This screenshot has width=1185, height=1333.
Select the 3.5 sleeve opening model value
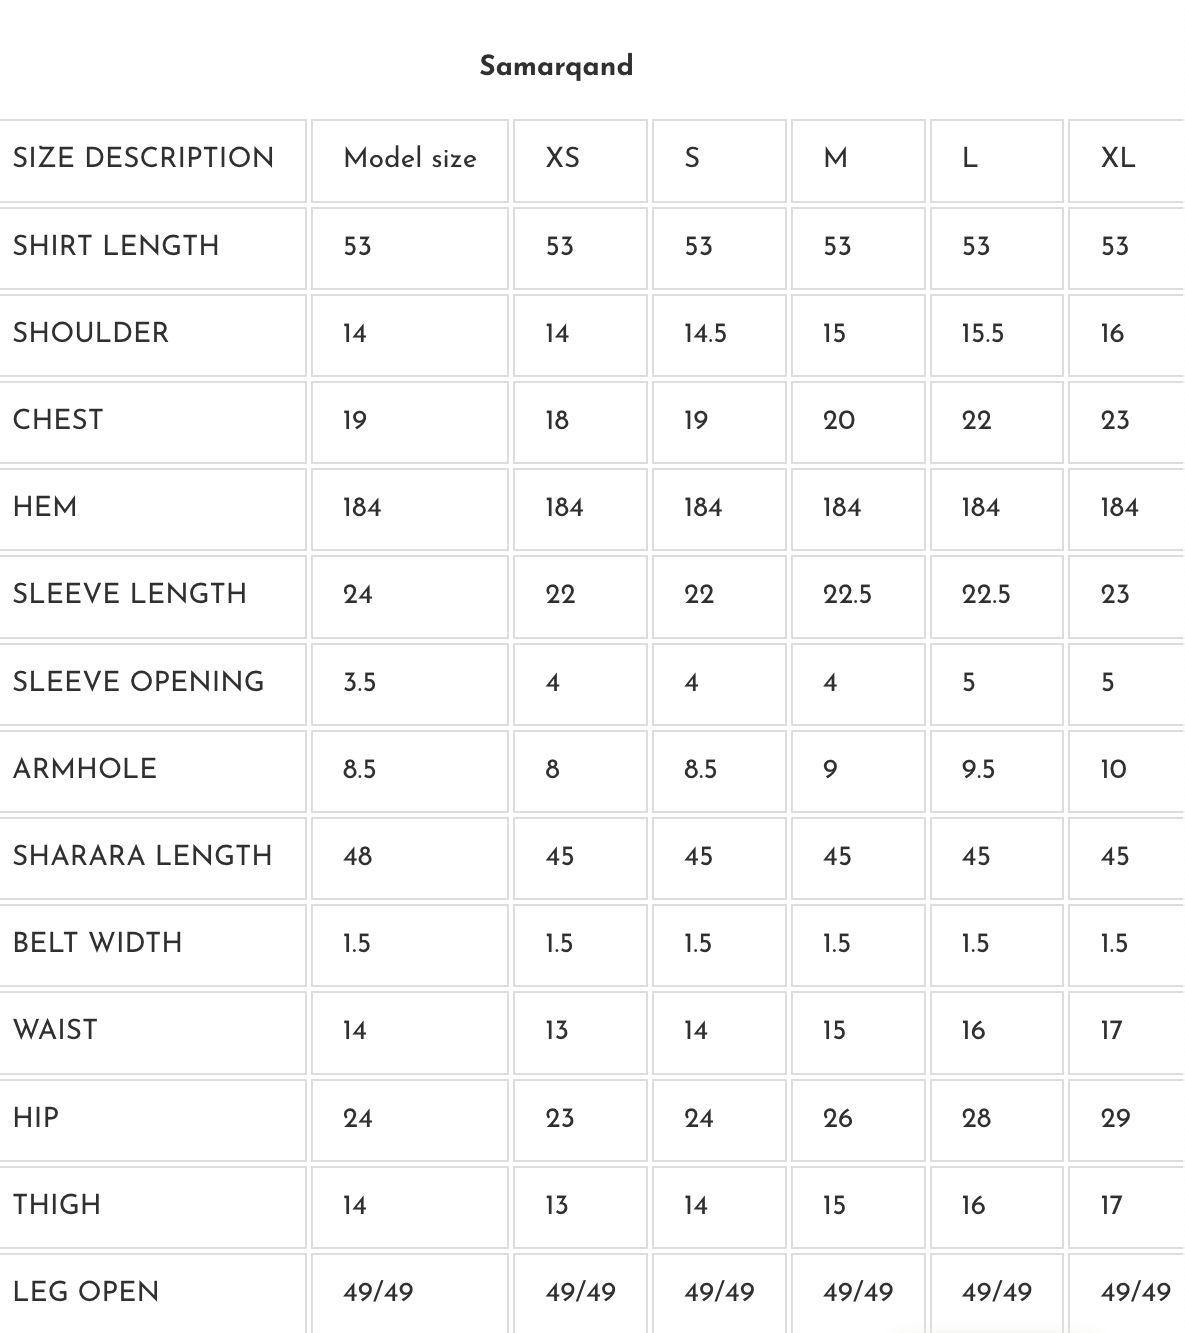click(x=359, y=682)
